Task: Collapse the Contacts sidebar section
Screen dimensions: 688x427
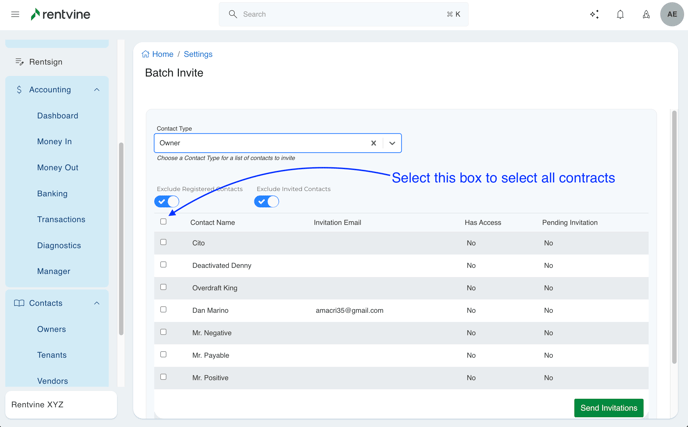Action: (97, 303)
